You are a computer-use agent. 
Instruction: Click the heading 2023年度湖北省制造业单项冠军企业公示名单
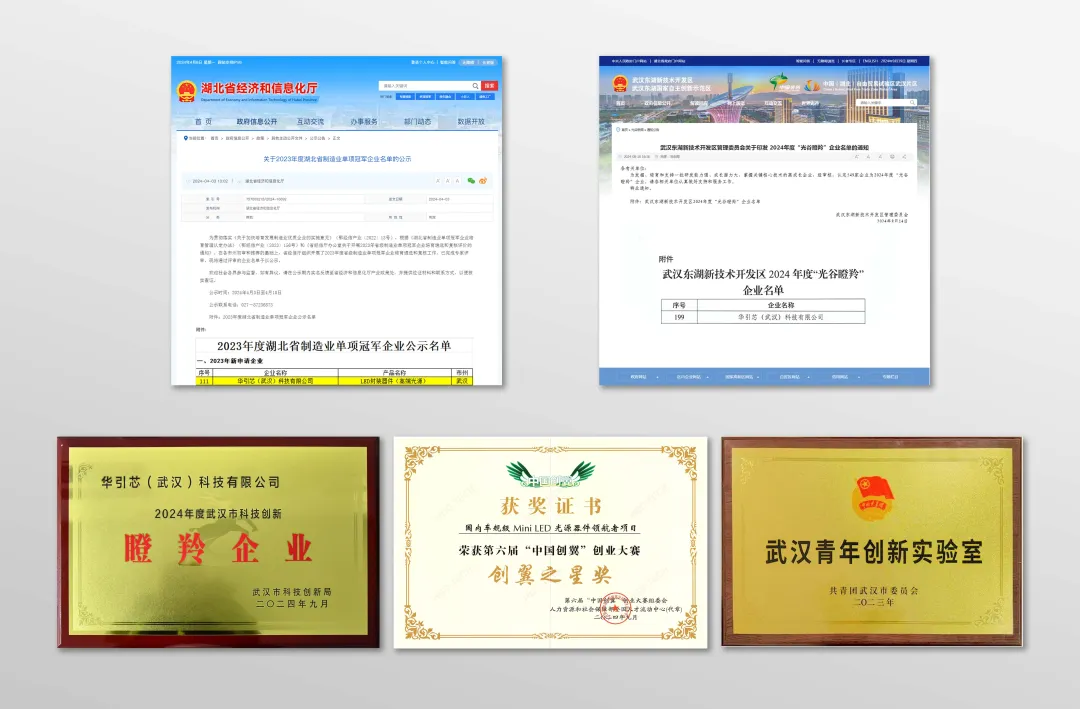pyautogui.click(x=334, y=346)
